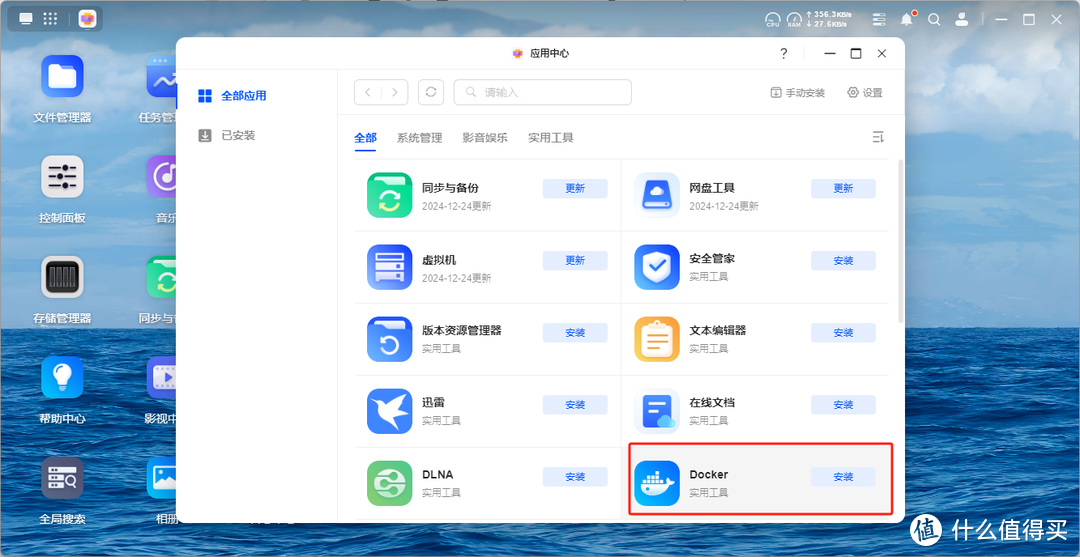Click the Docker app name text

[x=709, y=475]
